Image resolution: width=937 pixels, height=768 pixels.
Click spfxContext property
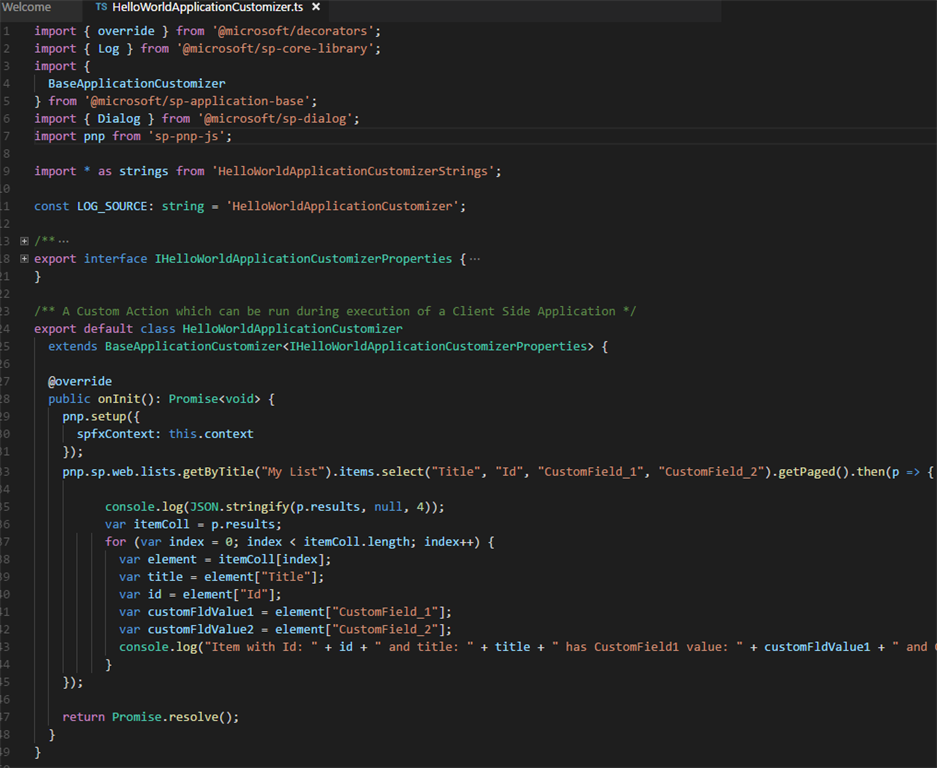[x=115, y=434]
